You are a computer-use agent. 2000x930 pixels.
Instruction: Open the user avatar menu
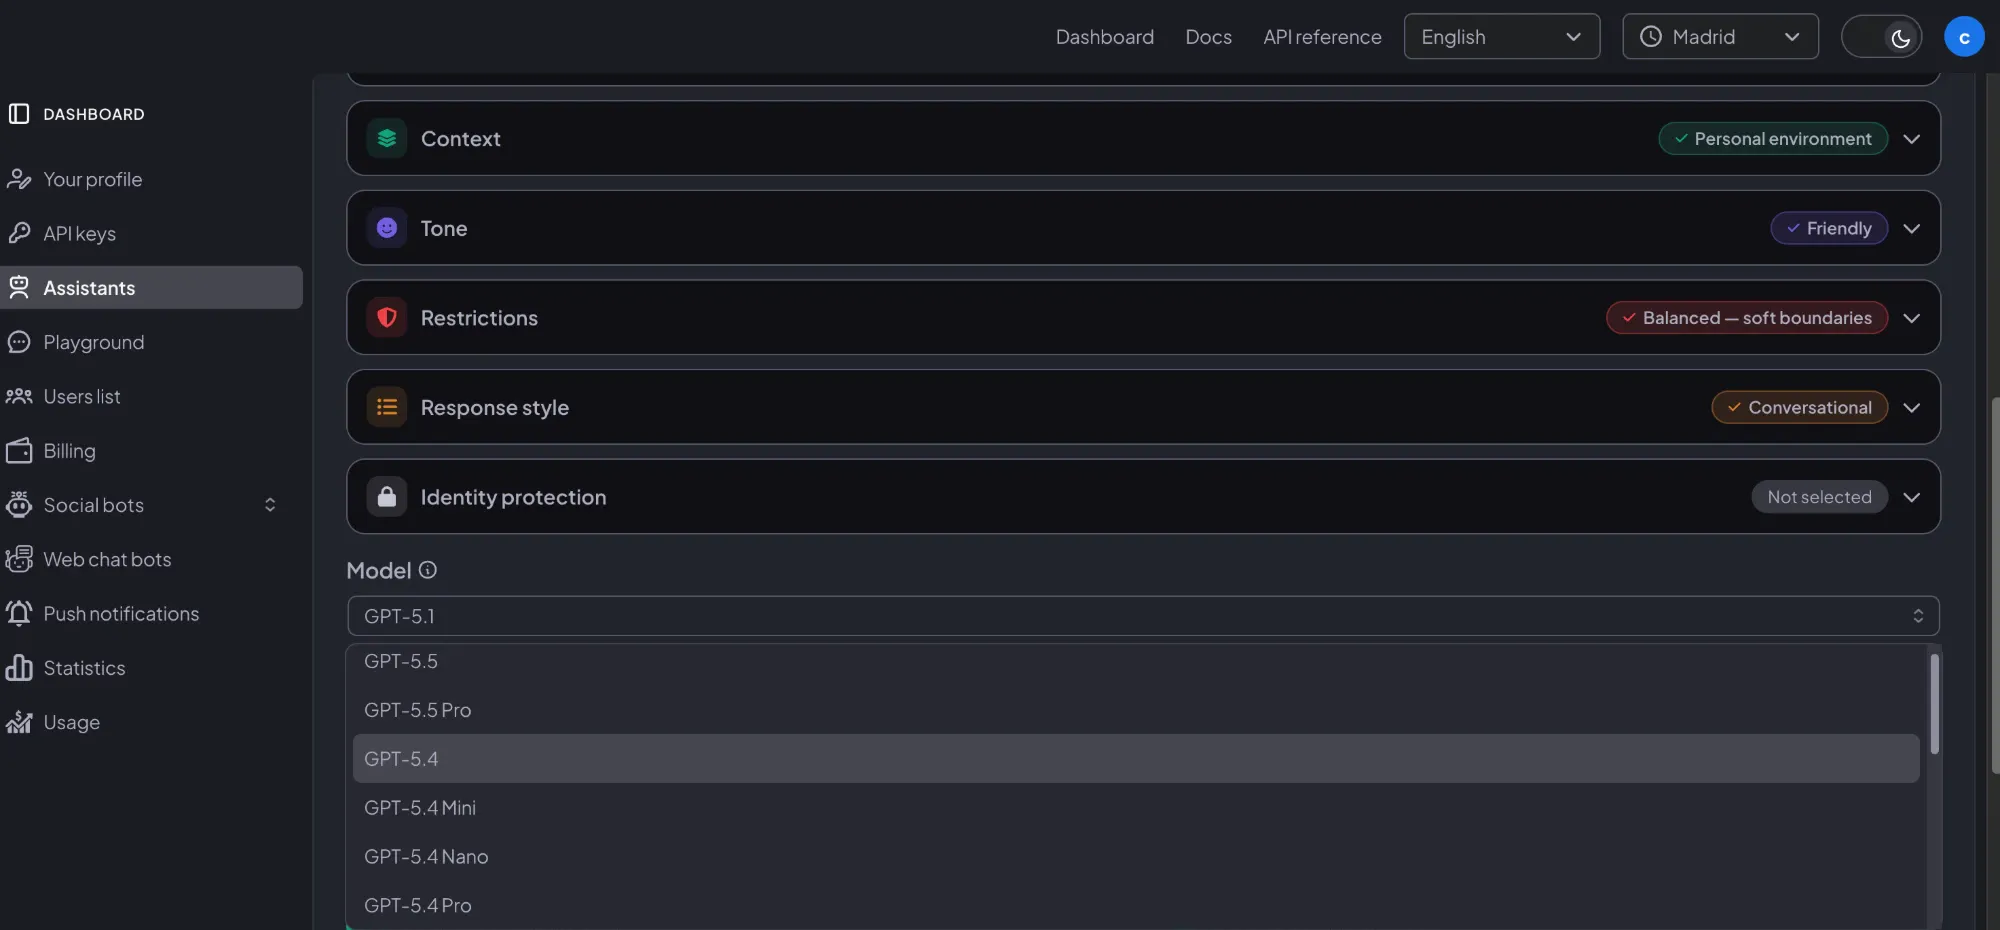pyautogui.click(x=1964, y=37)
